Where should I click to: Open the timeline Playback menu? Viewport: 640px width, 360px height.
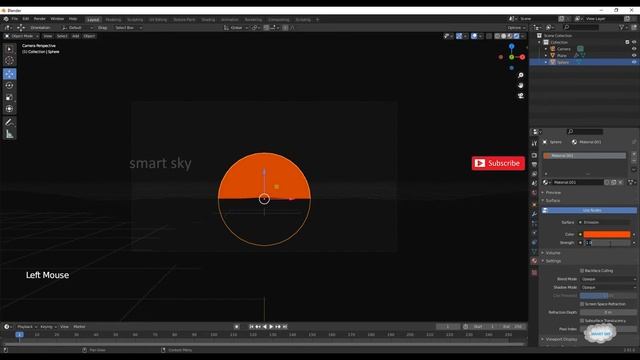[27, 327]
